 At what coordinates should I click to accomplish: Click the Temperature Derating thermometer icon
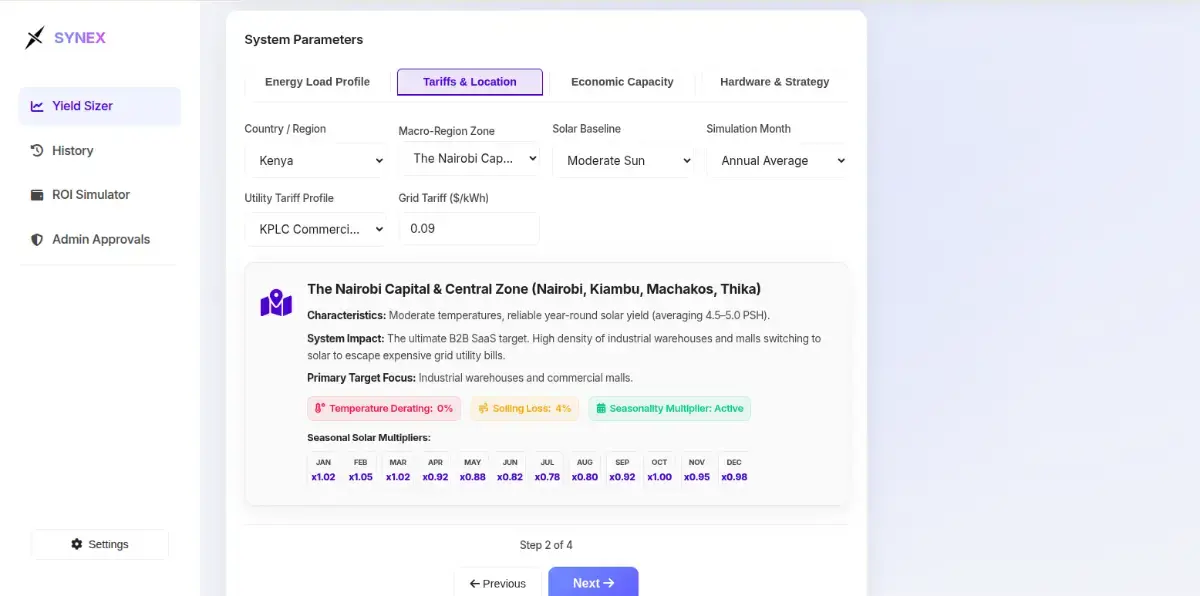pyautogui.click(x=320, y=408)
